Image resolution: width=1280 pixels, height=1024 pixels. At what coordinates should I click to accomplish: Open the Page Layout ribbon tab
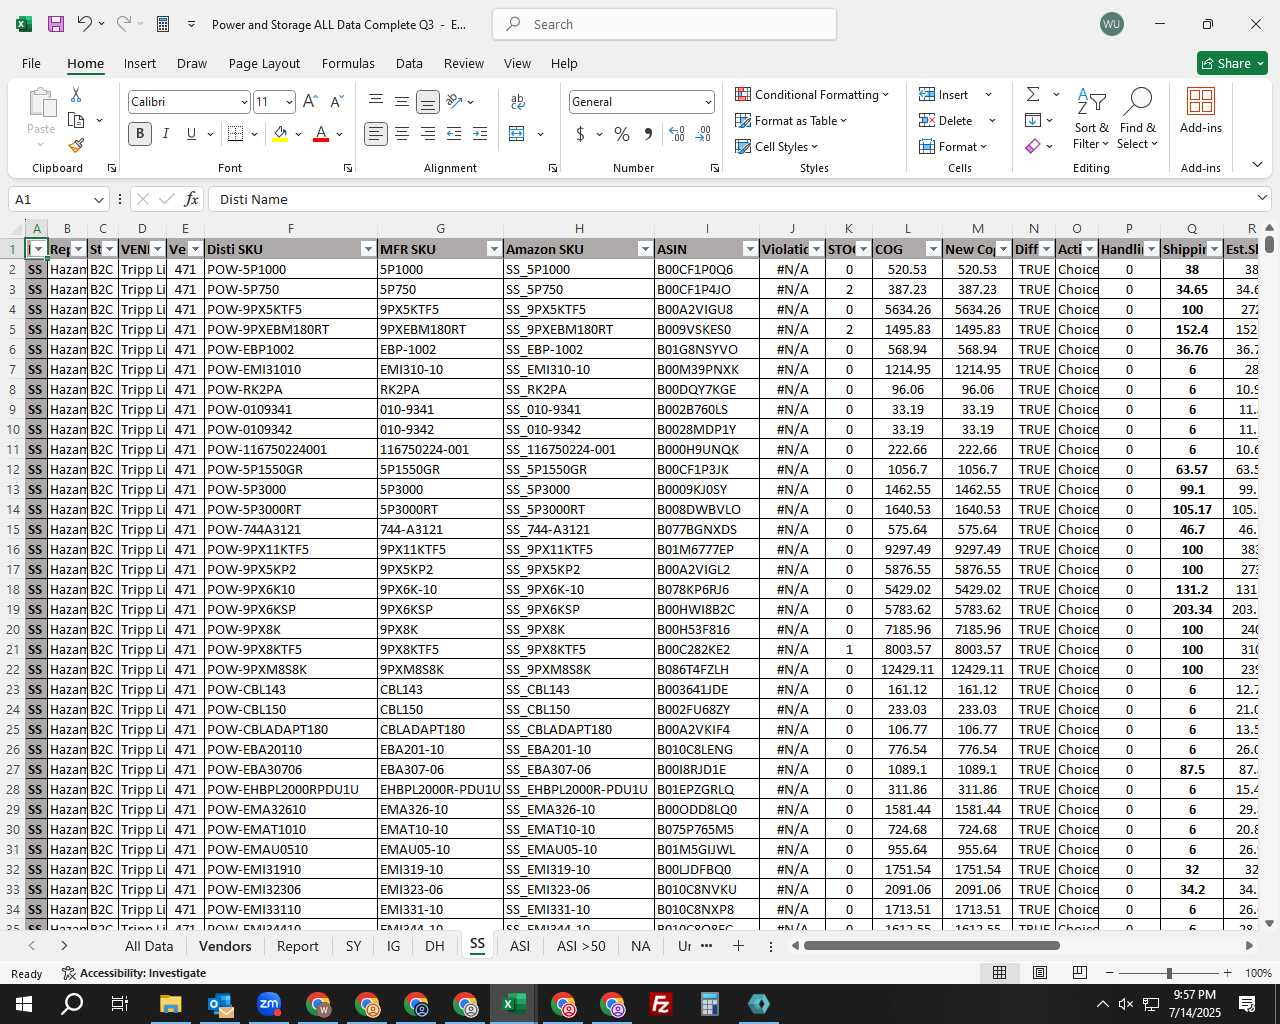[x=264, y=63]
